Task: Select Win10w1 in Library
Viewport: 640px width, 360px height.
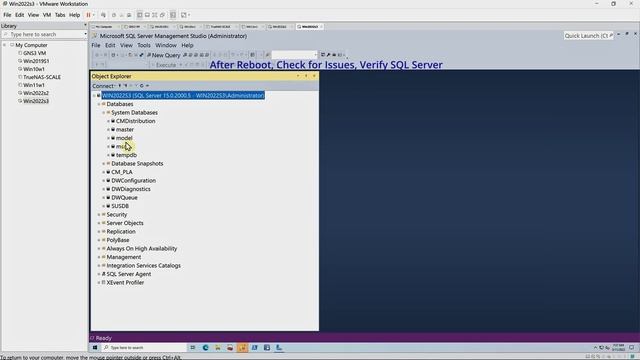Action: (x=34, y=69)
